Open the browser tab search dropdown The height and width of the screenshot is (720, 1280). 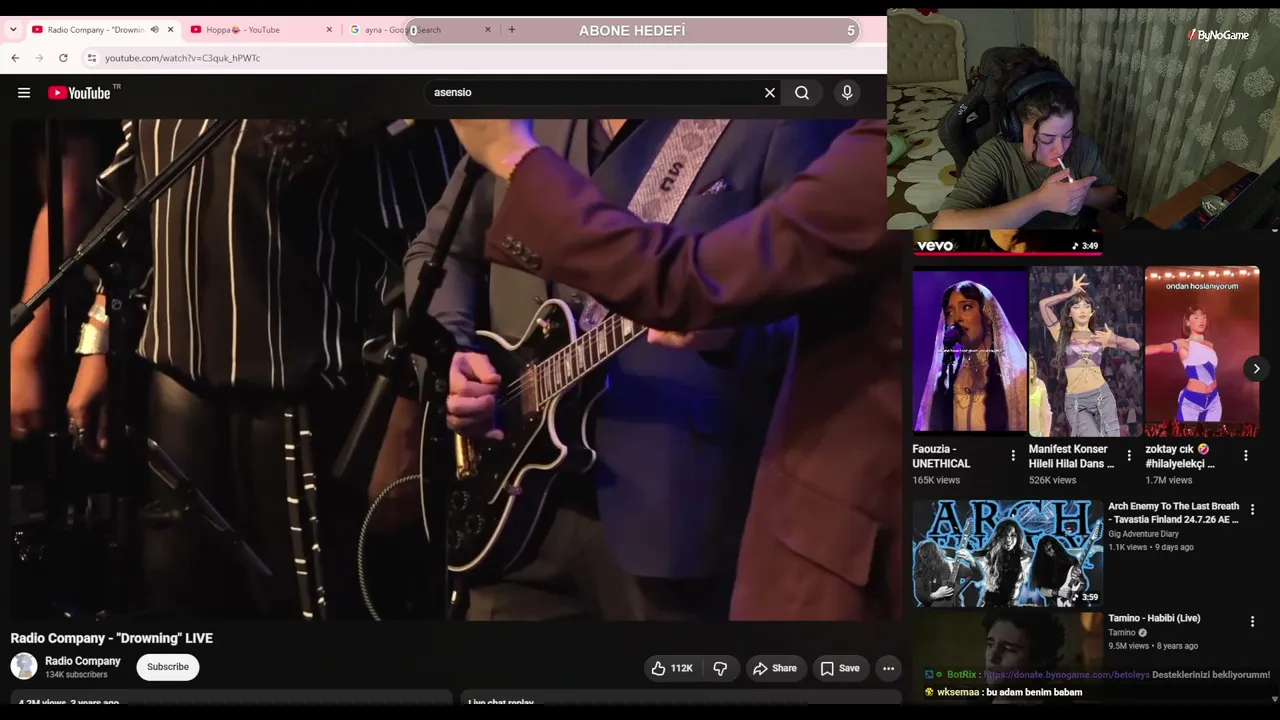pos(13,30)
